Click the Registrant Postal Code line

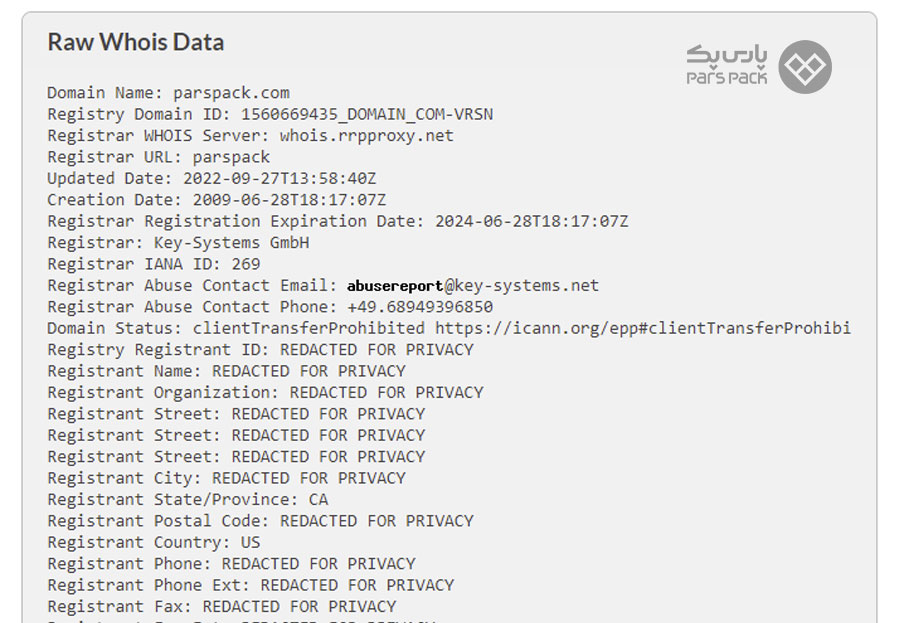coord(260,521)
